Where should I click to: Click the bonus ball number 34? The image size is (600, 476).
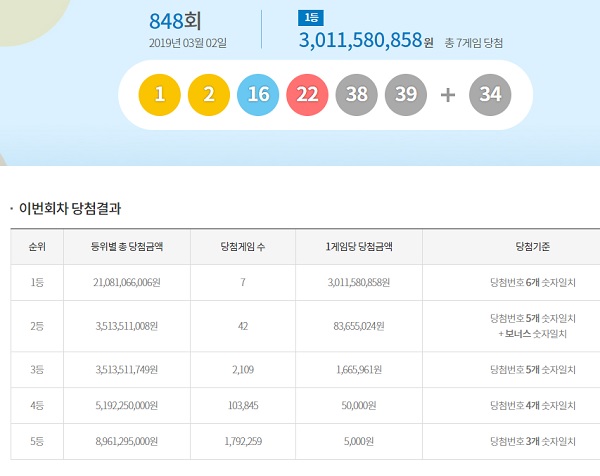490,95
